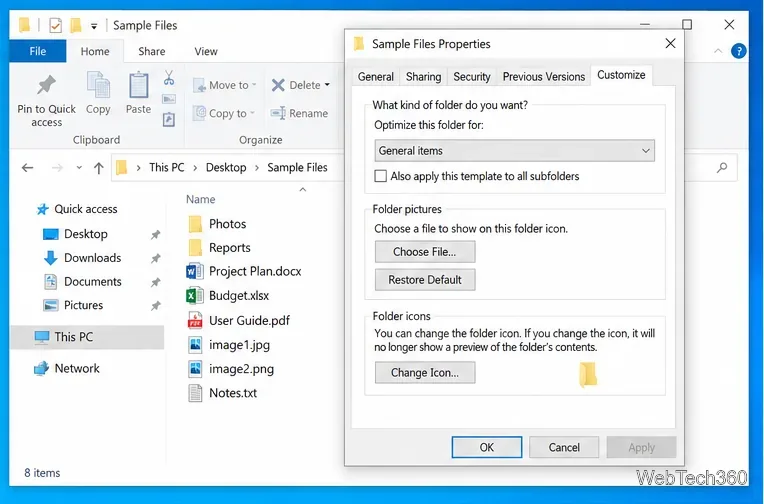
Task: Expand the chevron after Desktop in breadcrumb
Action: pyautogui.click(x=257, y=168)
